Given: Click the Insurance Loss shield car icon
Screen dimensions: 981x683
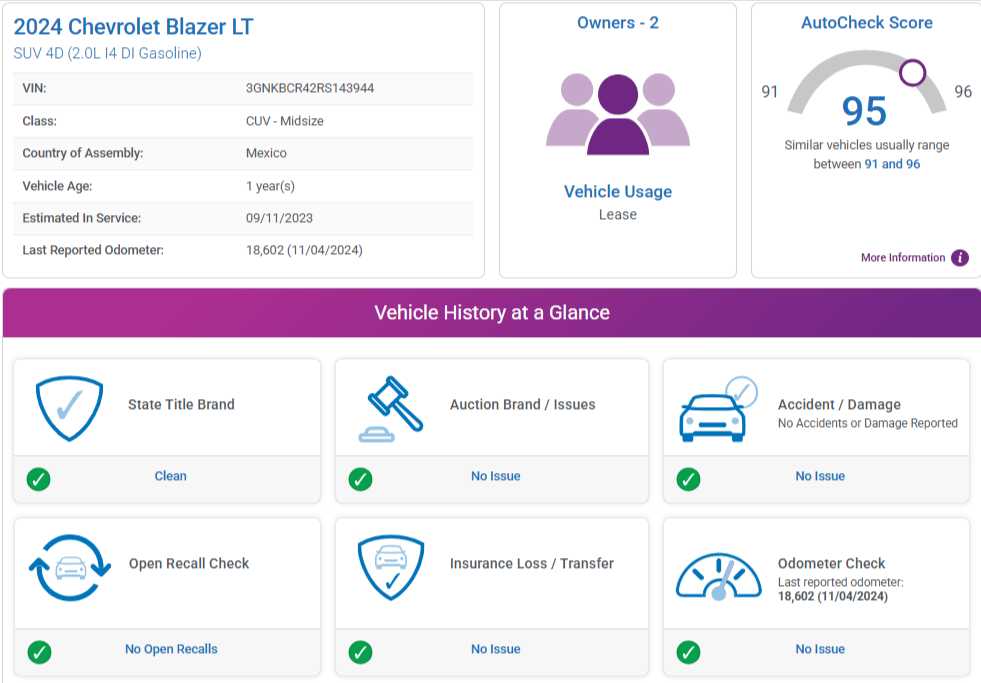Looking at the screenshot, I should [x=391, y=567].
